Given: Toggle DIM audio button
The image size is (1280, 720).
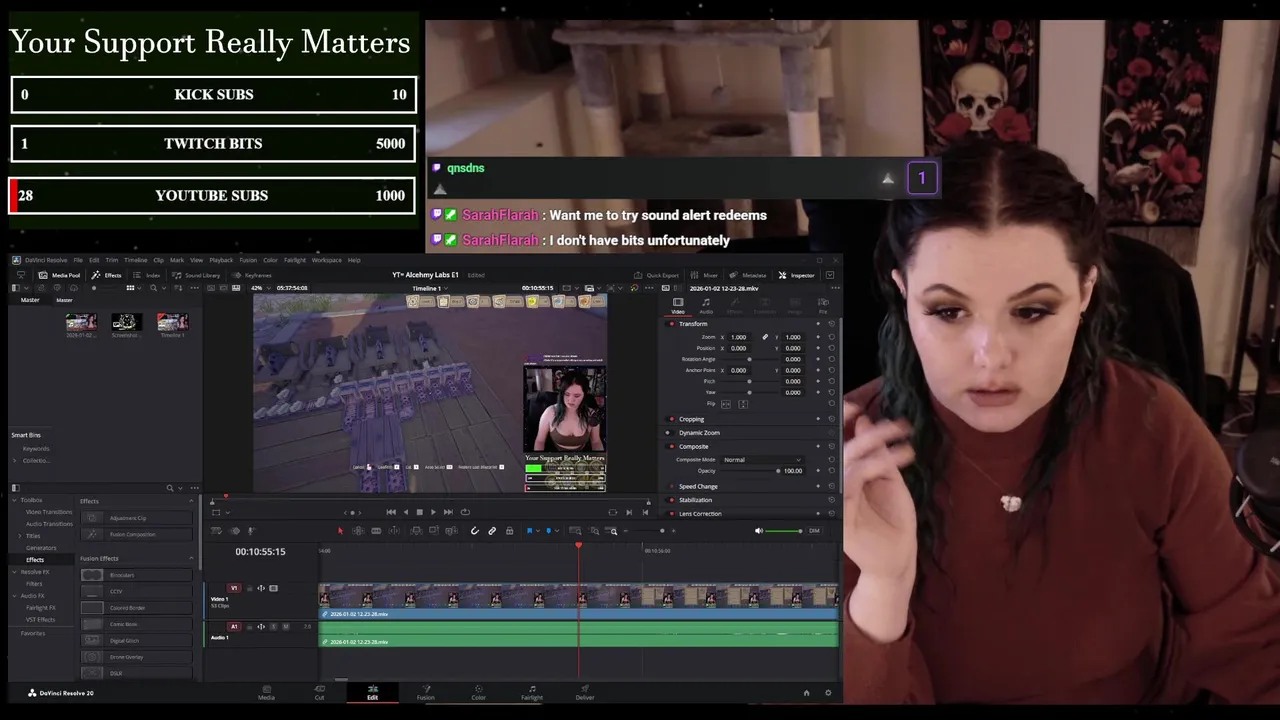Looking at the screenshot, I should tap(814, 531).
